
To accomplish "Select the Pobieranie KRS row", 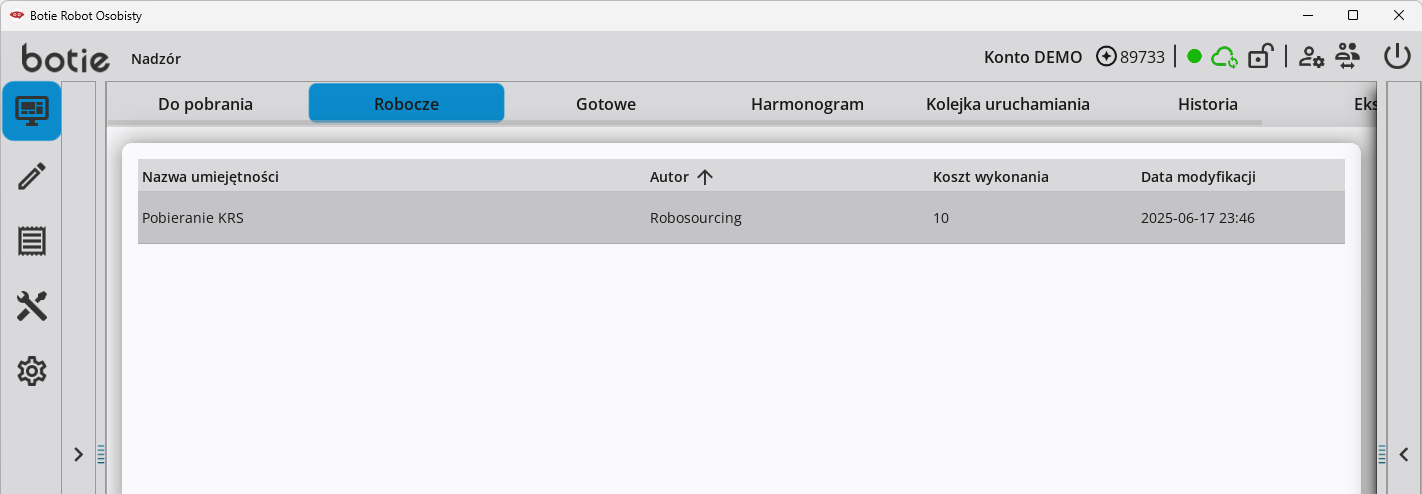I will point(741,218).
